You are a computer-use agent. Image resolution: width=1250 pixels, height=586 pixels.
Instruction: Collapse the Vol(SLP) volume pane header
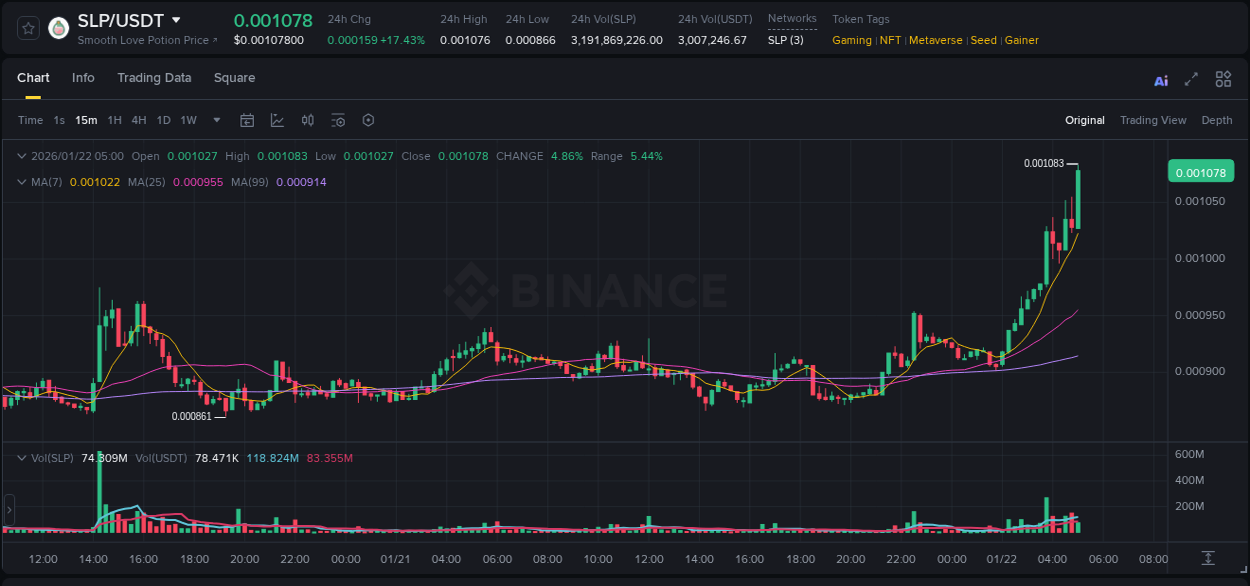coord(22,457)
